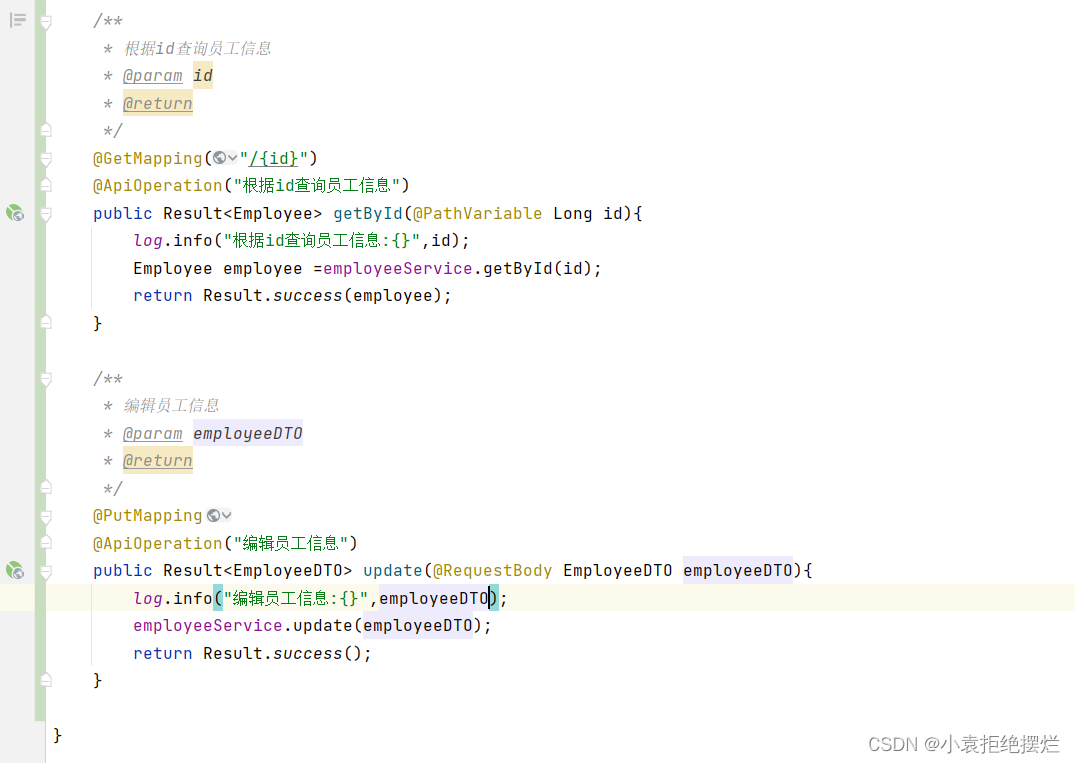Click @ApiOperation with "编辑员工信息"
1075x763 pixels.
(x=158, y=543)
